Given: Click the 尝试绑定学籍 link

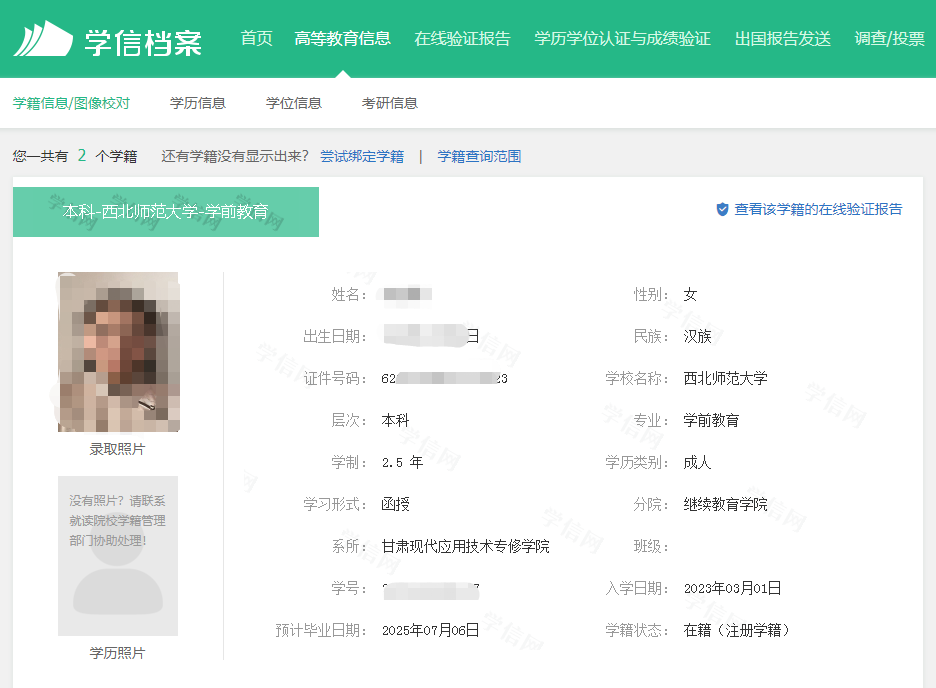Looking at the screenshot, I should [362, 156].
